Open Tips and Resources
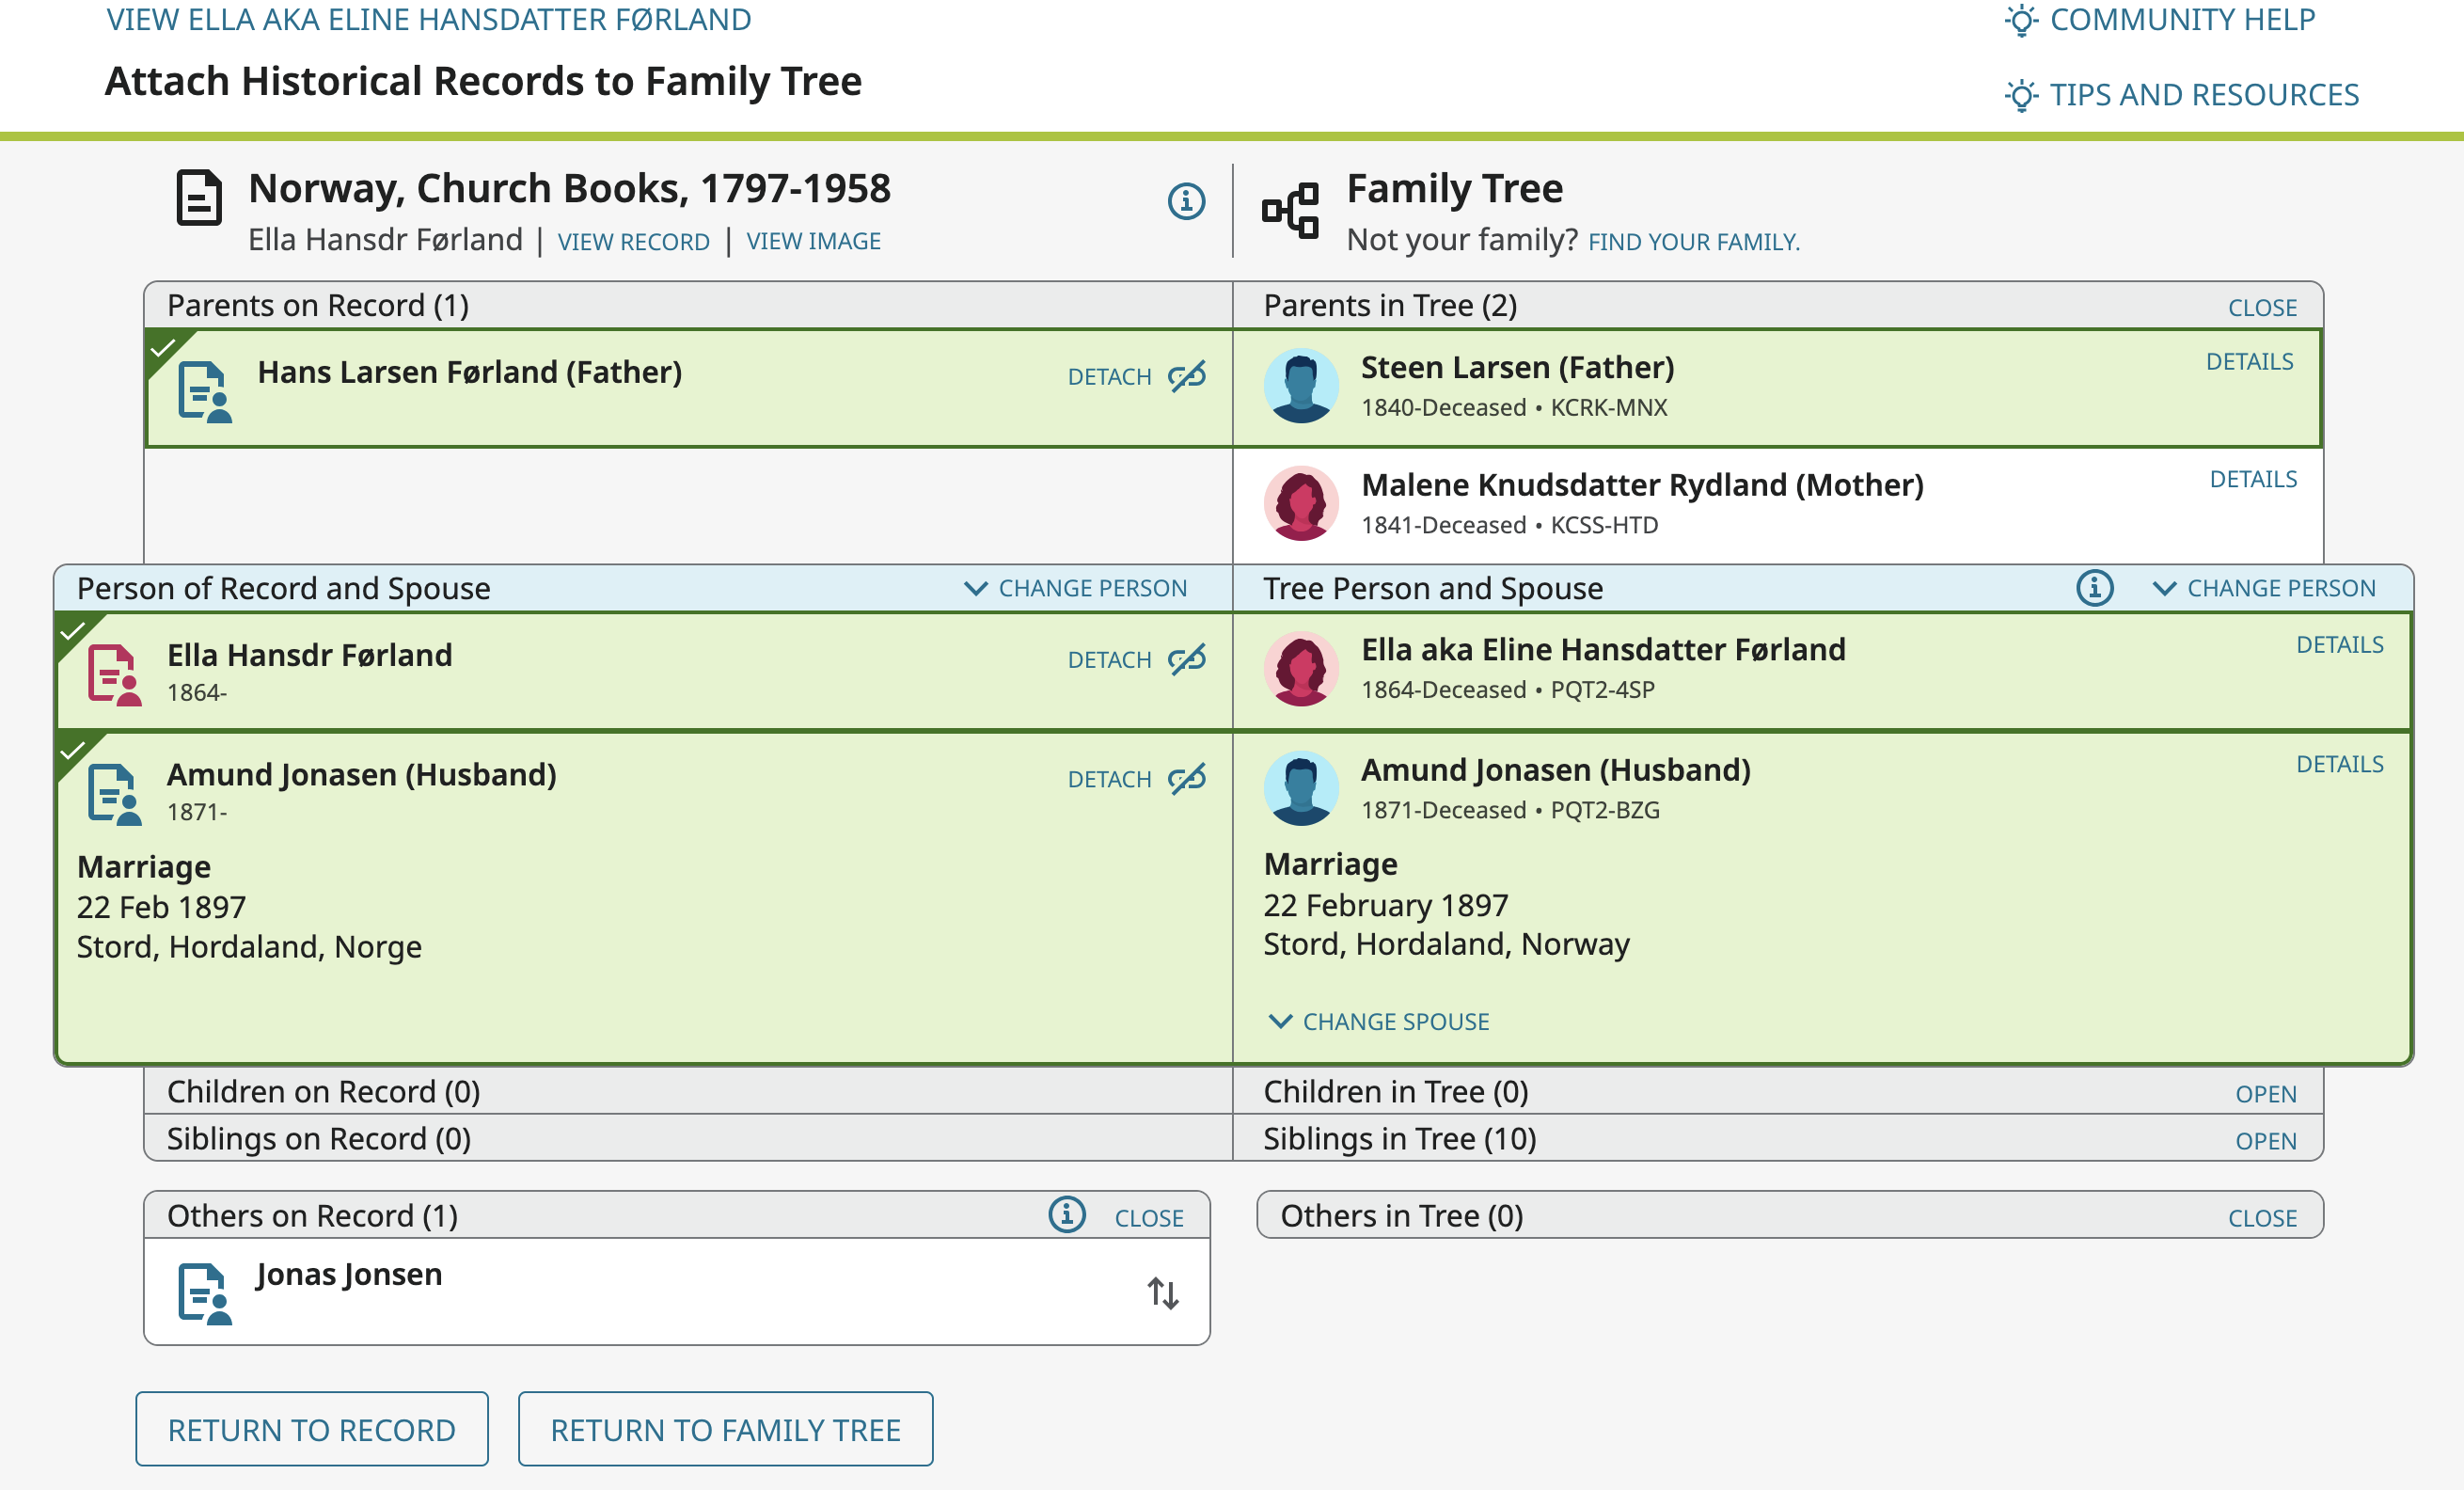This screenshot has width=2464, height=1490. [x=2182, y=95]
